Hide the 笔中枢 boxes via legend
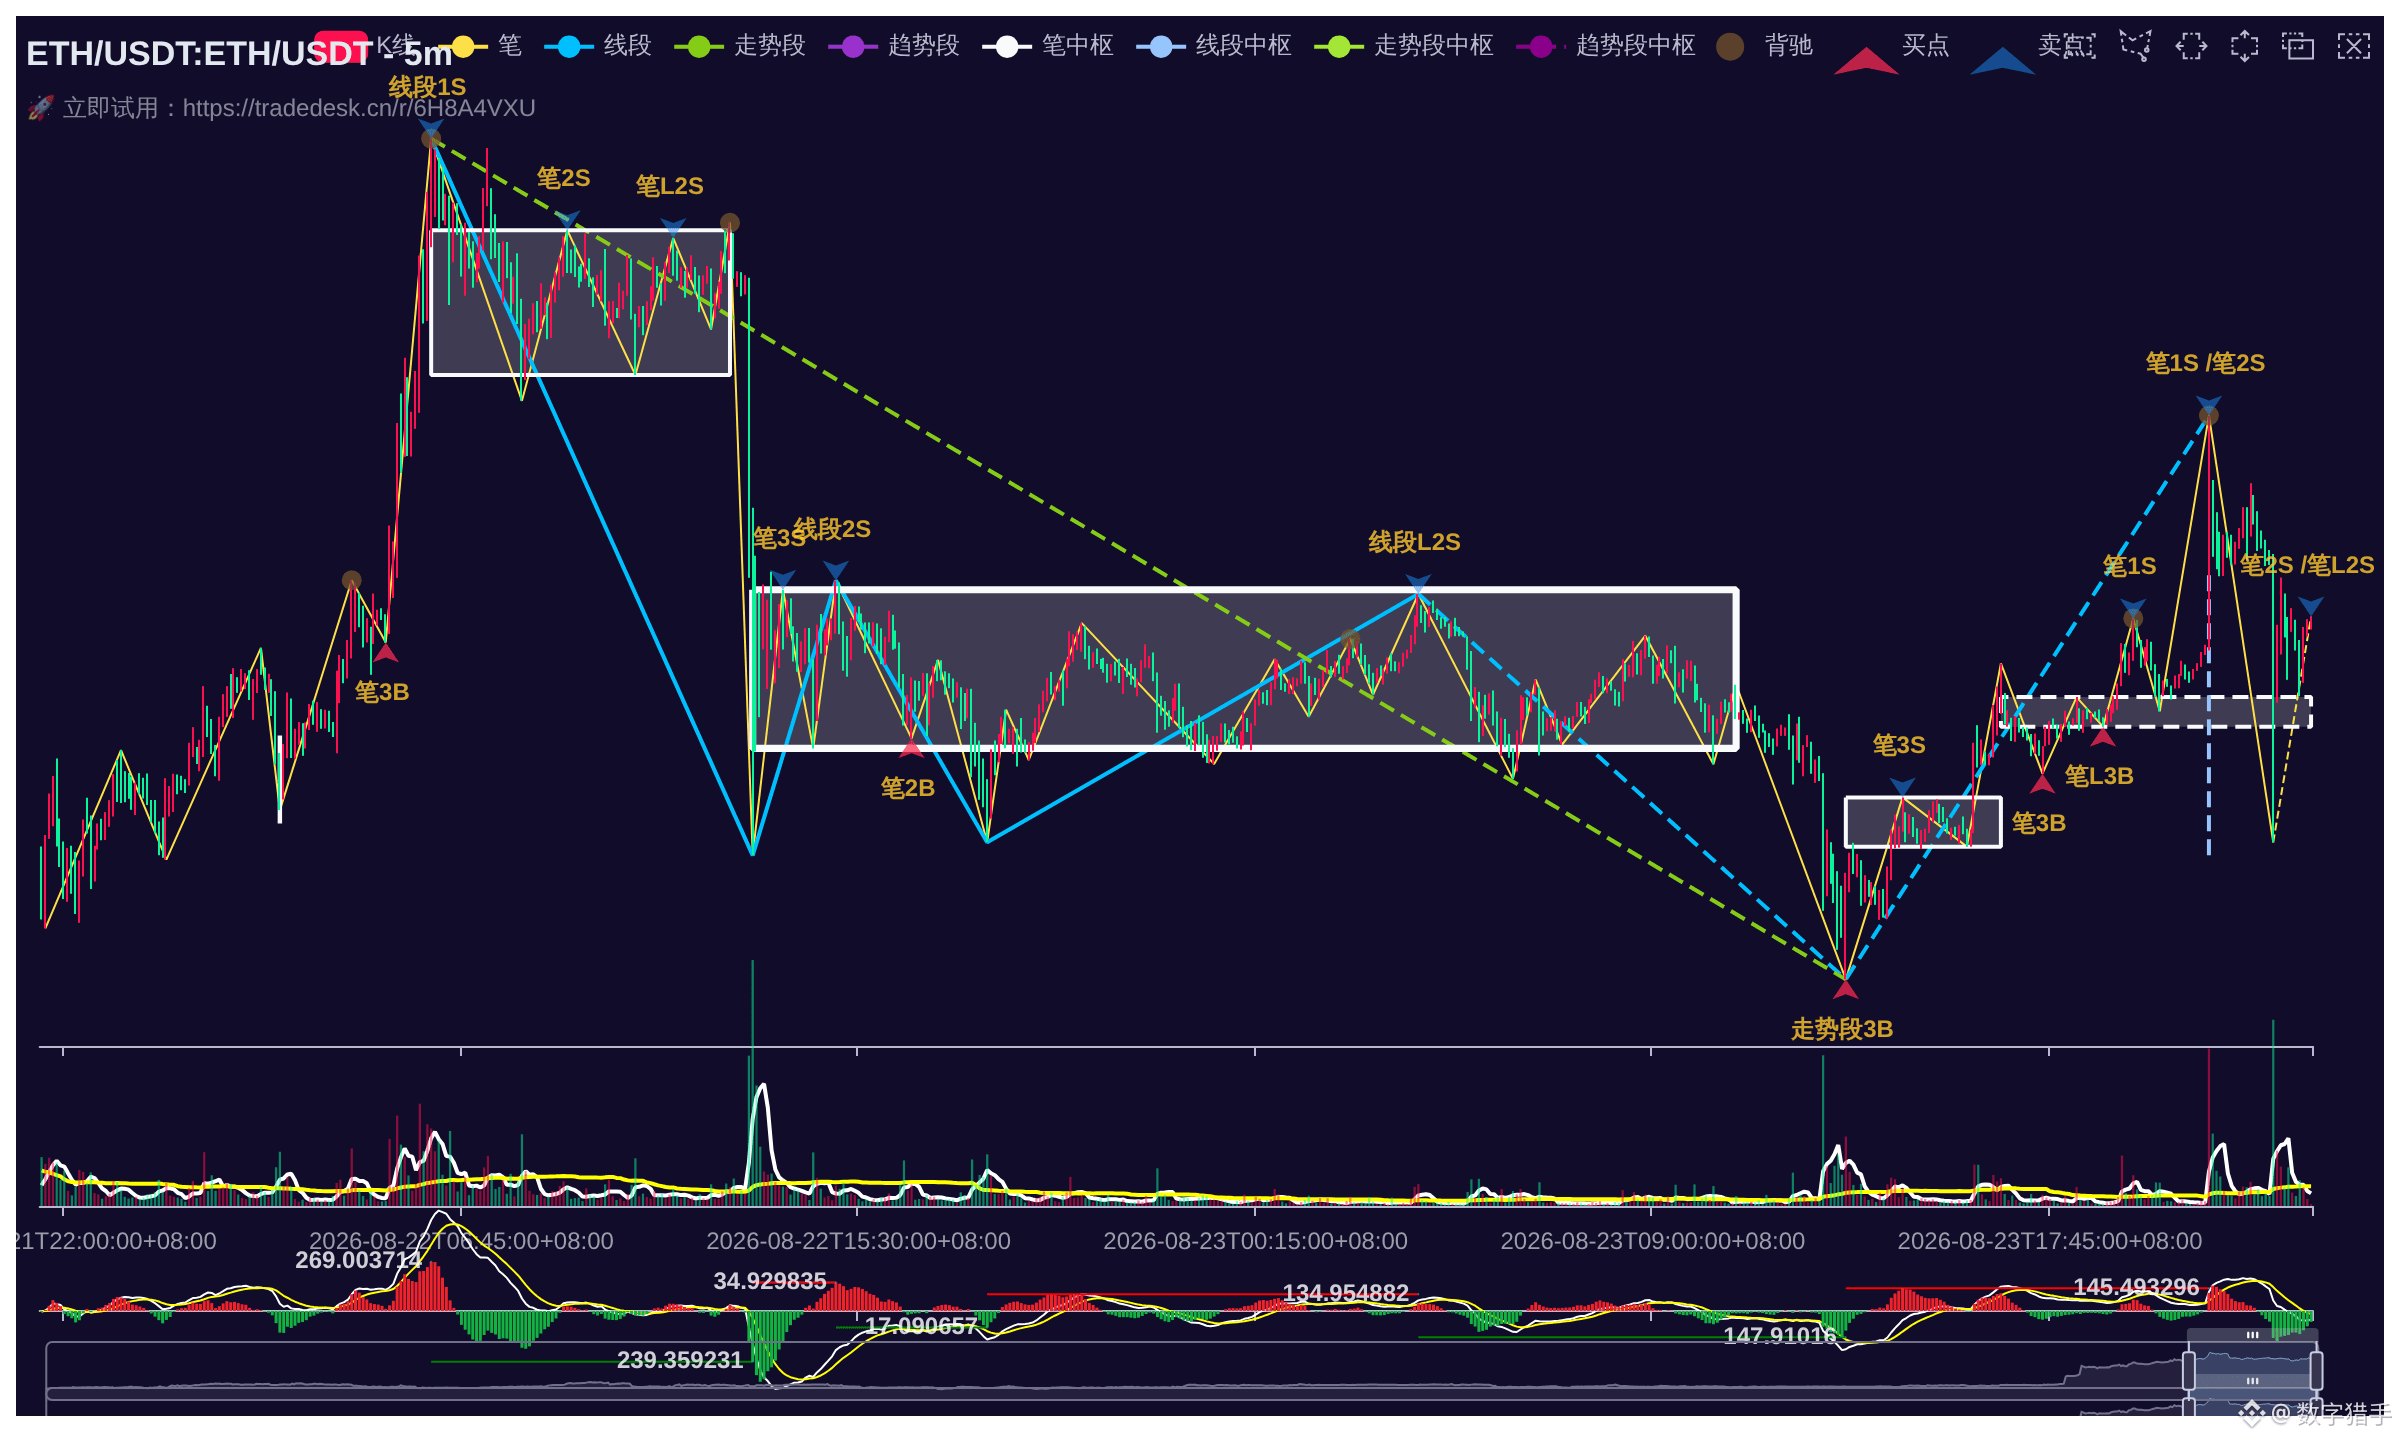The width and height of the screenshot is (2400, 1440). point(1048,46)
